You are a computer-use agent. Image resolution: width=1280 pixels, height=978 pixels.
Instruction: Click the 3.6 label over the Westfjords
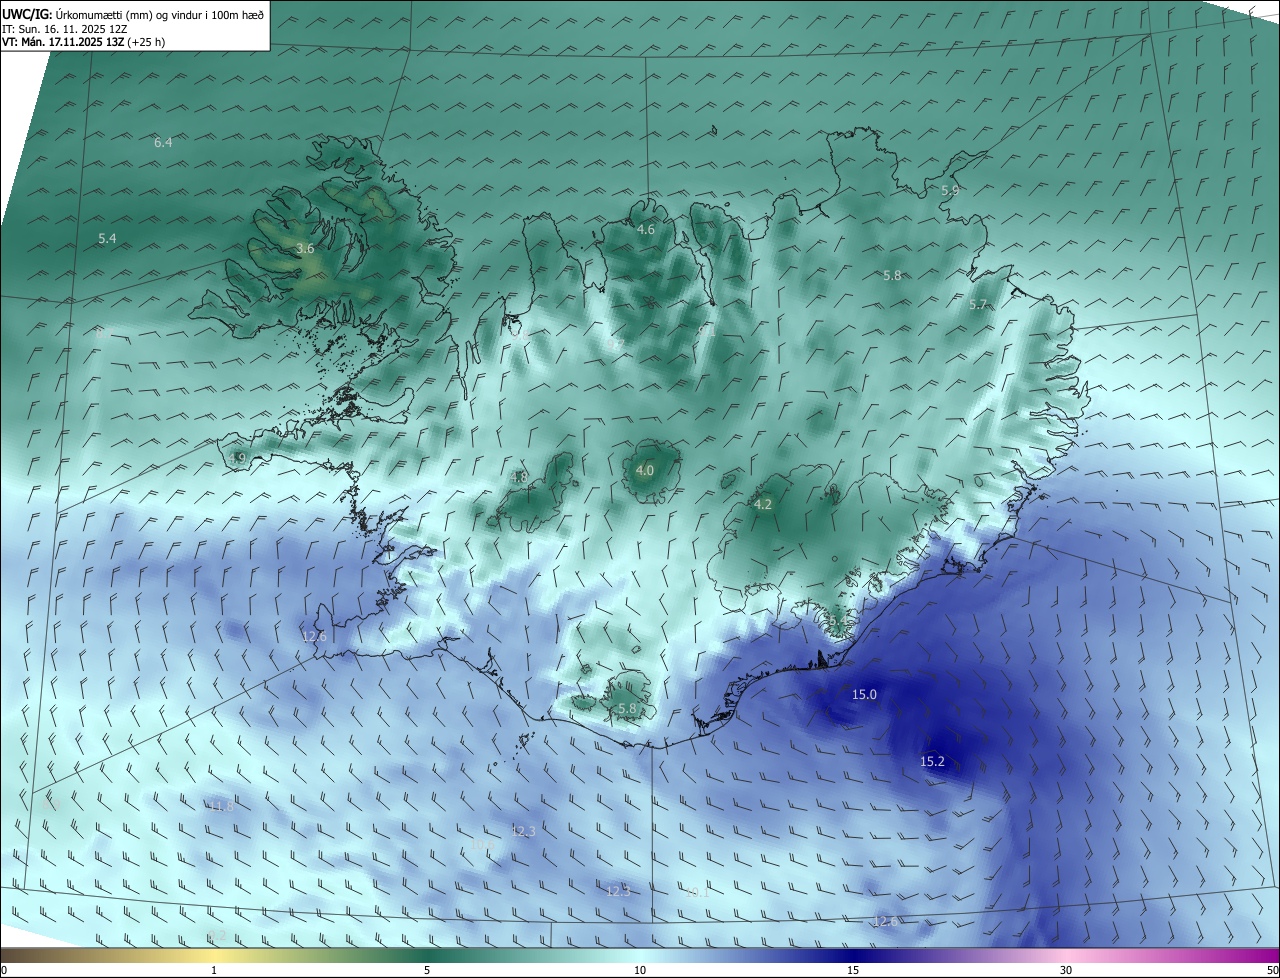(x=306, y=248)
